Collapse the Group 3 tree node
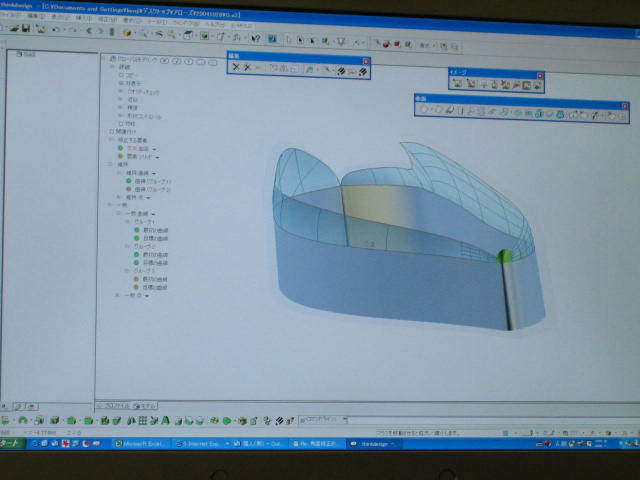 [x=127, y=271]
